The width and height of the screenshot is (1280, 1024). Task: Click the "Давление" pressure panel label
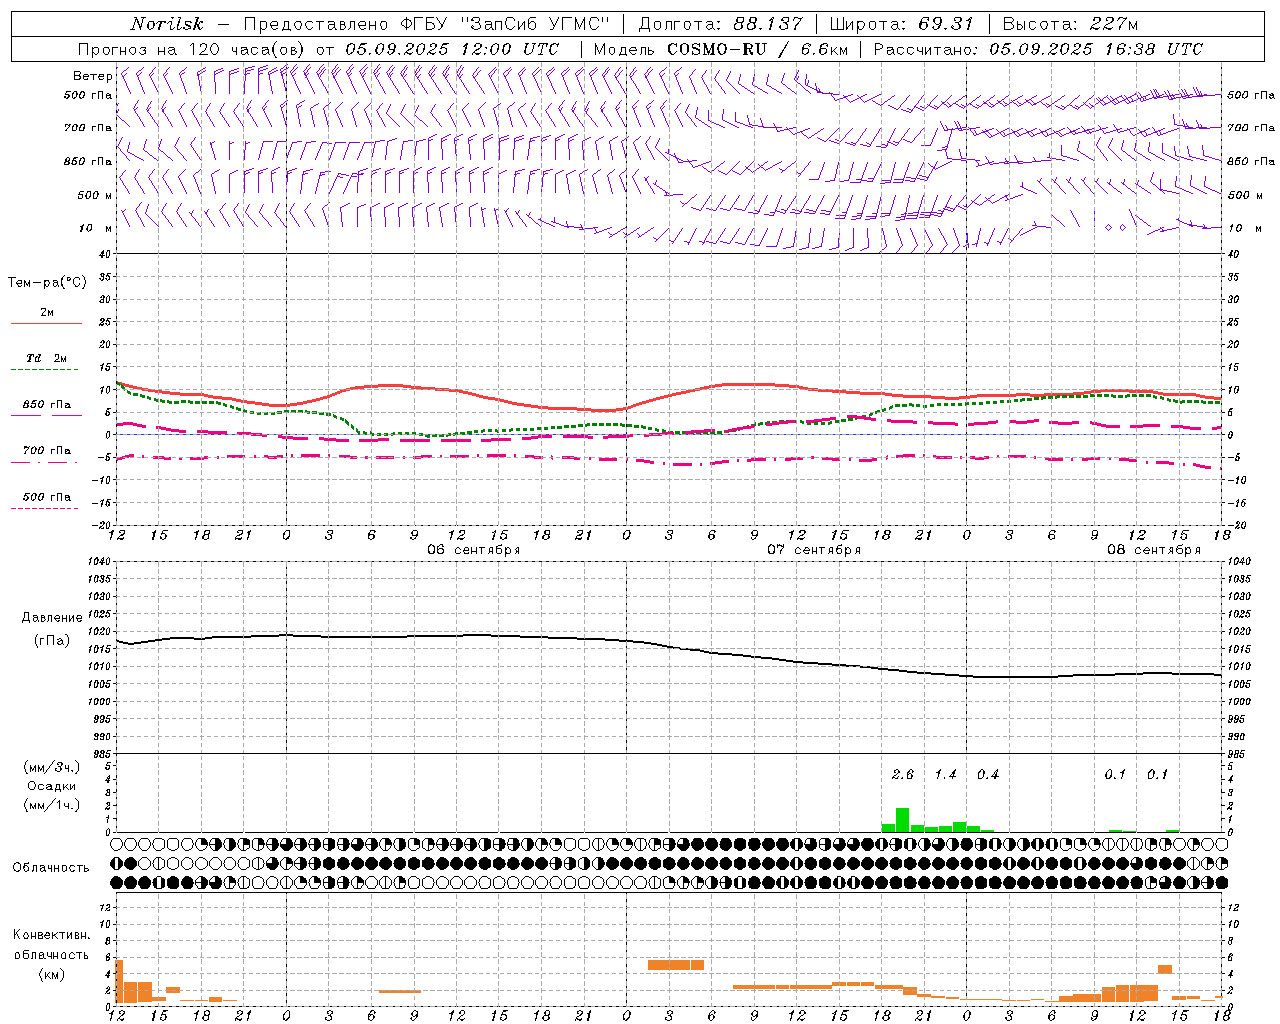[x=52, y=618]
